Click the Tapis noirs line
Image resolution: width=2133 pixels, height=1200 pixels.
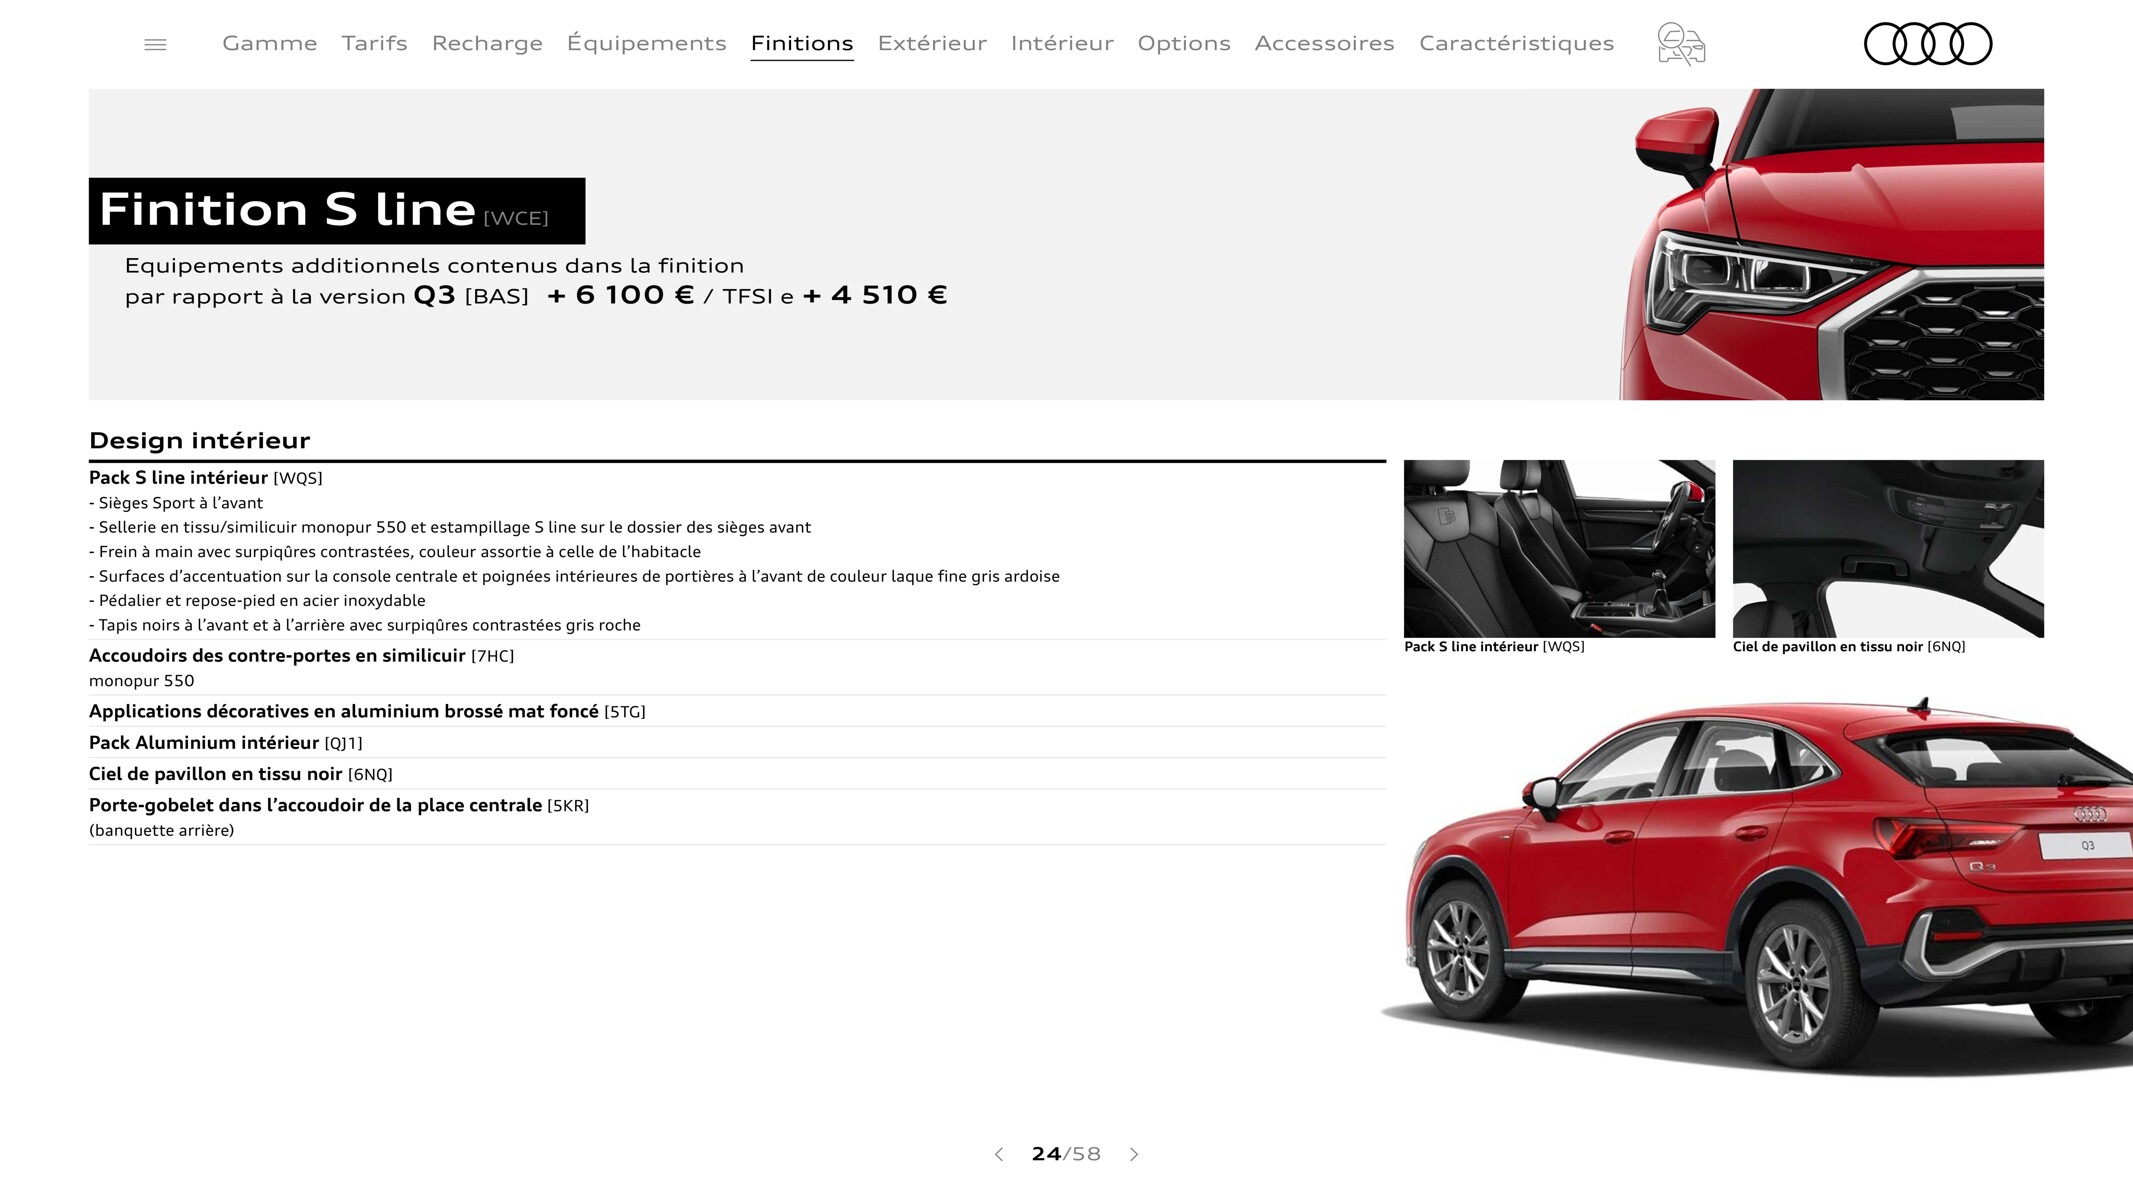(365, 625)
